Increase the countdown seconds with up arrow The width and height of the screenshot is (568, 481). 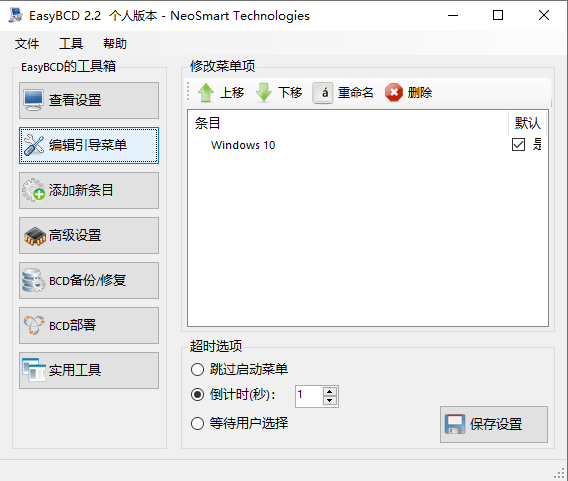coord(330,392)
